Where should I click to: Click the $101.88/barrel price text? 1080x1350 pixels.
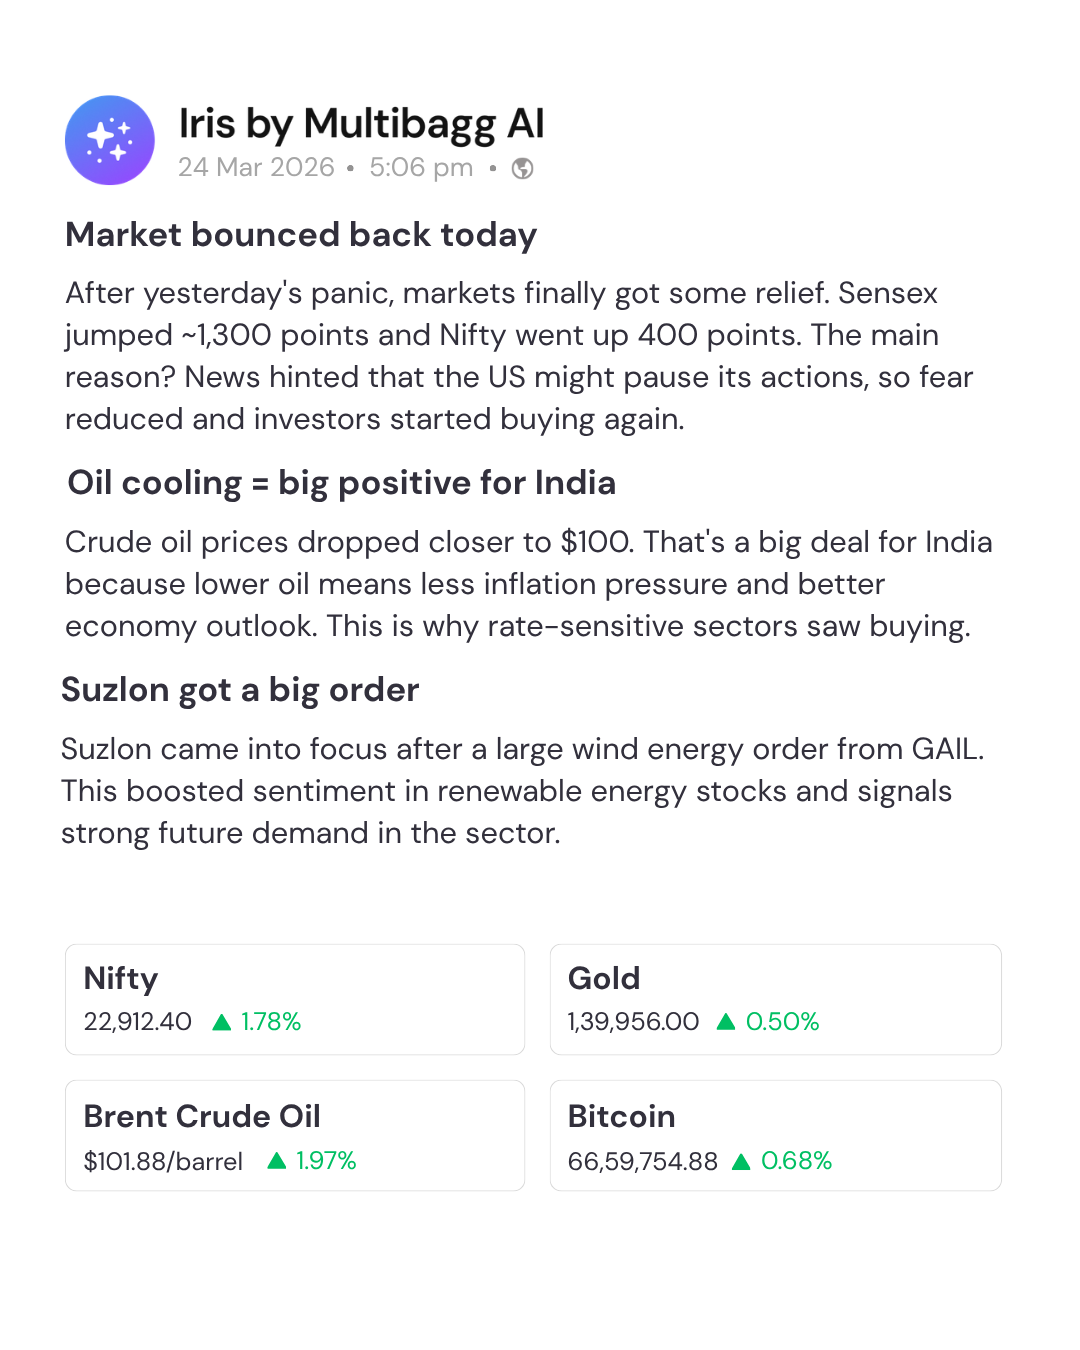tap(163, 1162)
